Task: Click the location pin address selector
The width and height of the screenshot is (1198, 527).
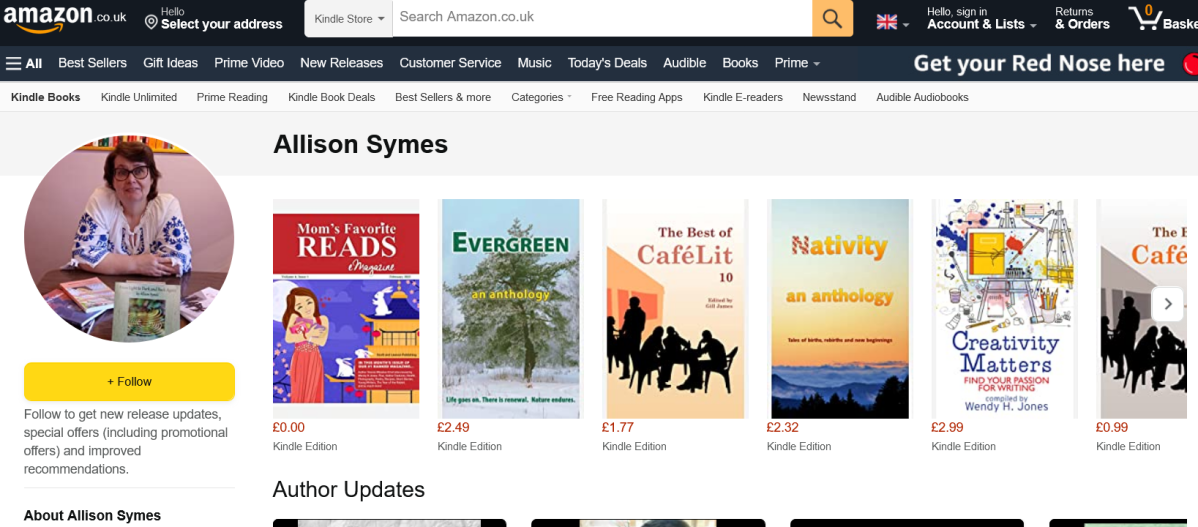Action: pyautogui.click(x=212, y=18)
